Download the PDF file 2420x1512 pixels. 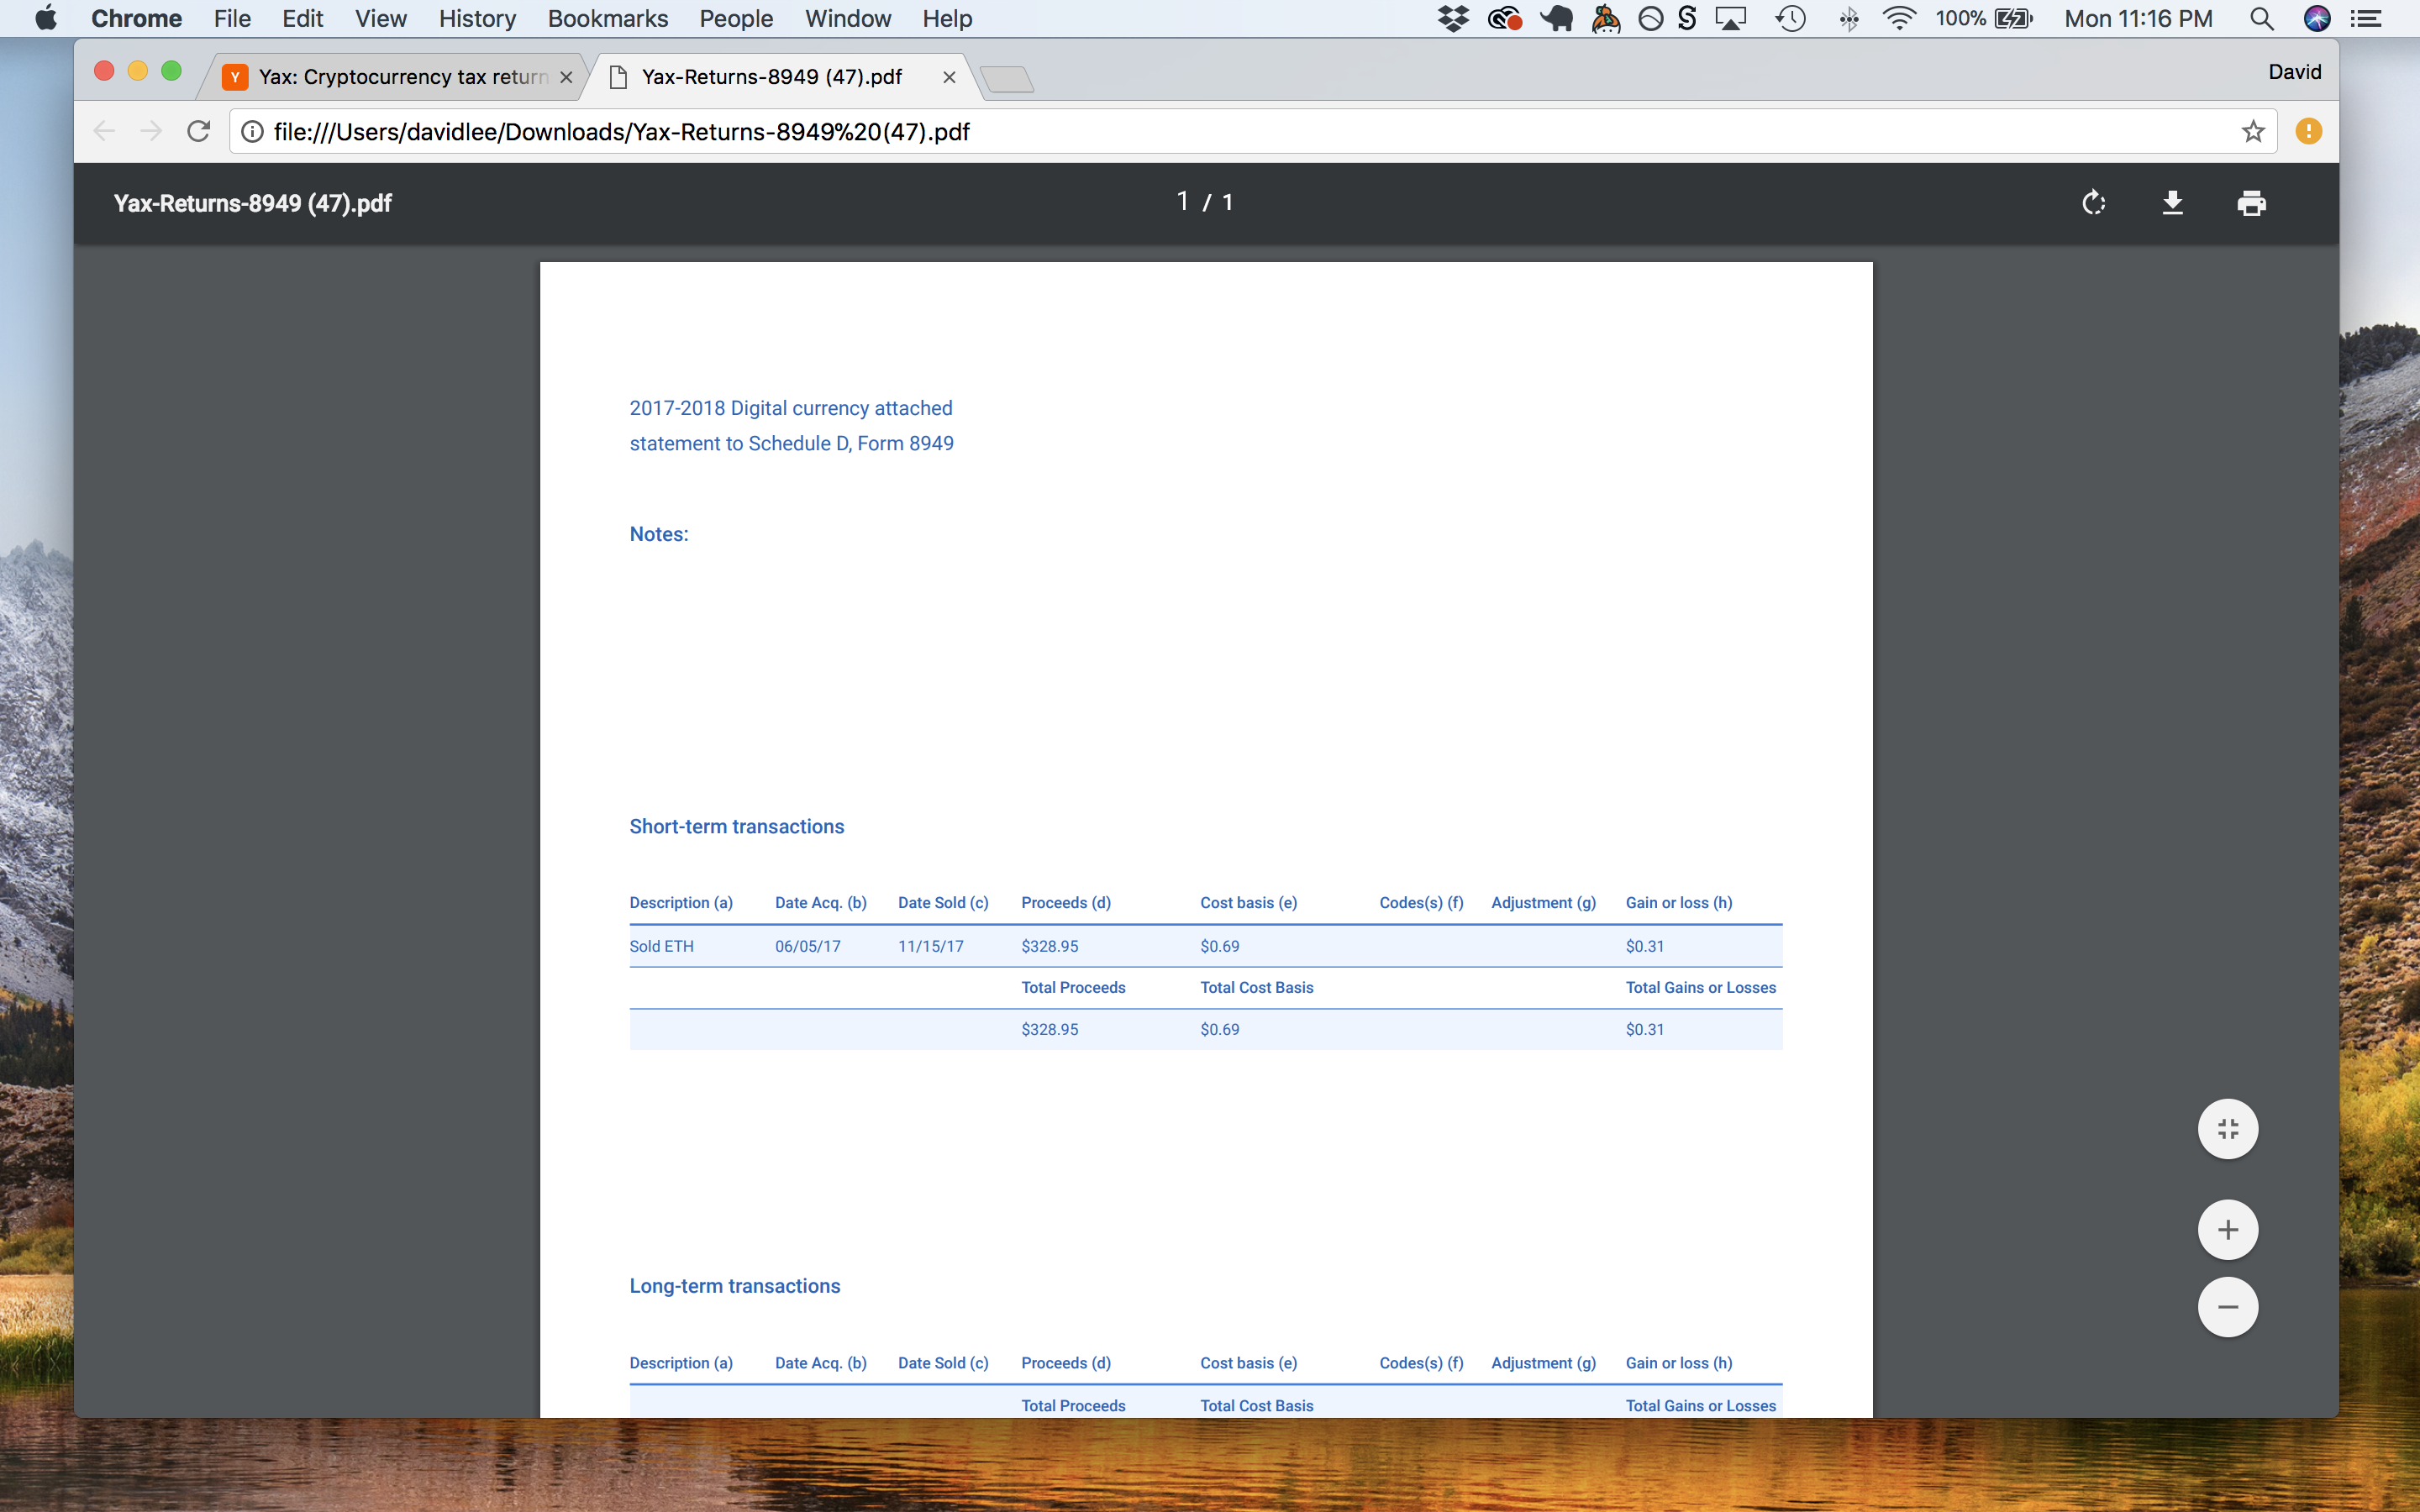click(x=2172, y=203)
